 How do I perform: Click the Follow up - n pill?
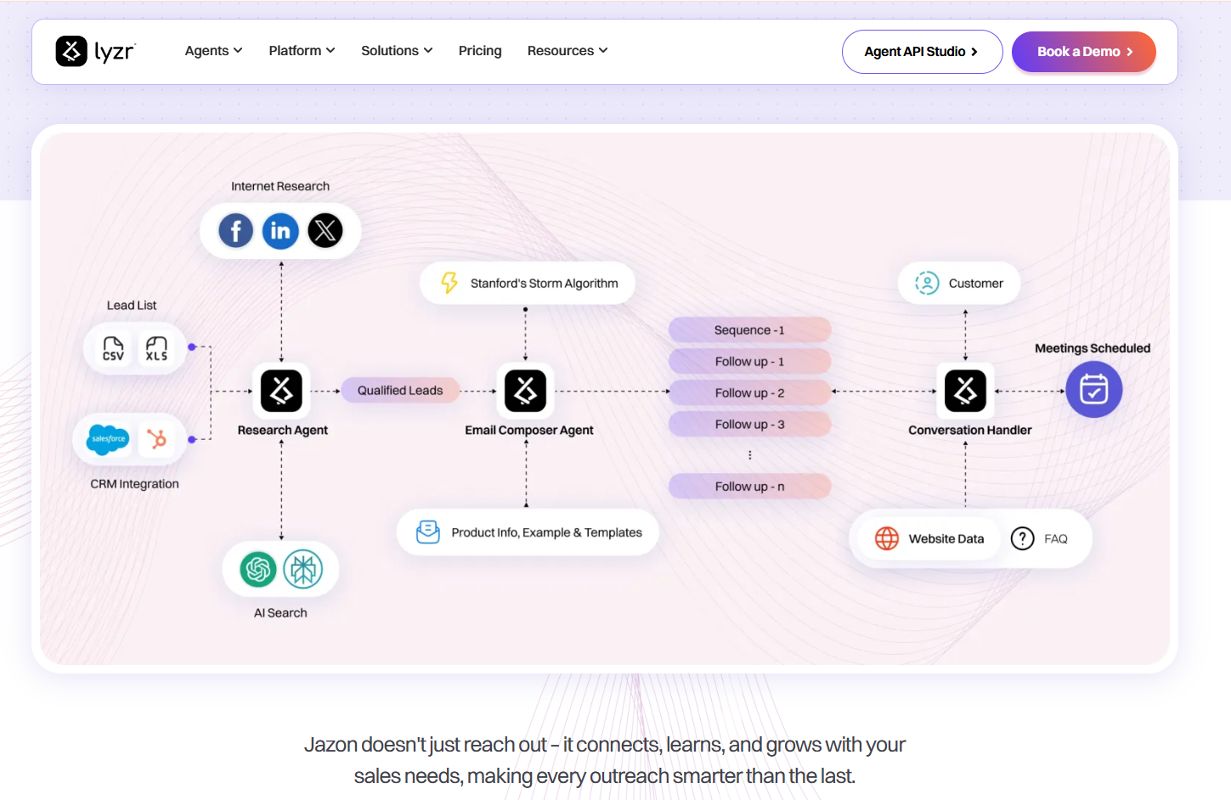pyautogui.click(x=750, y=486)
